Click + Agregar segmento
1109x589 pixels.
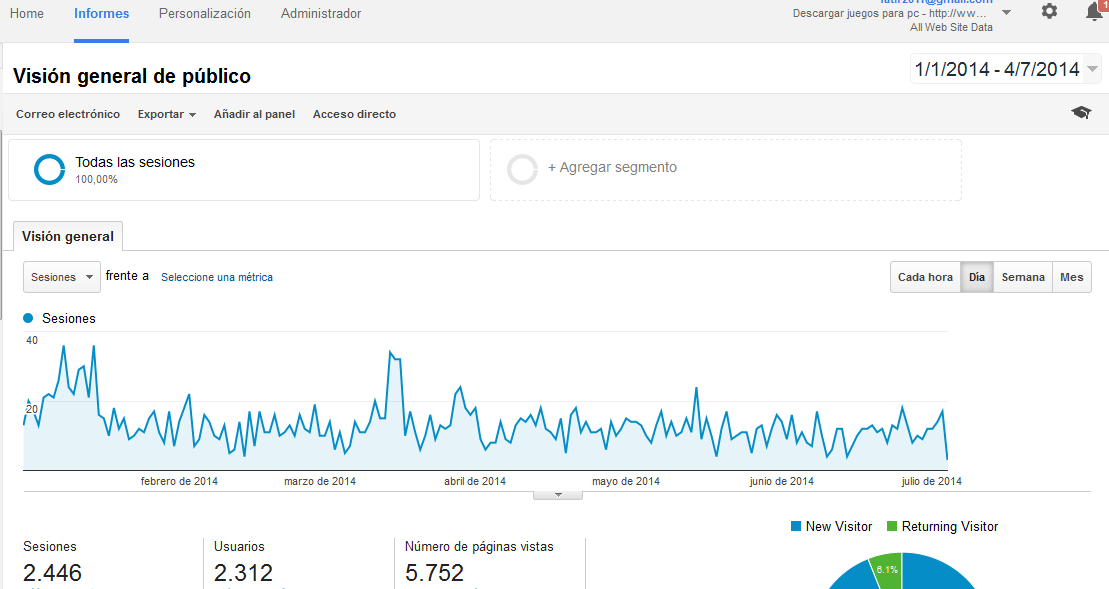coord(612,168)
